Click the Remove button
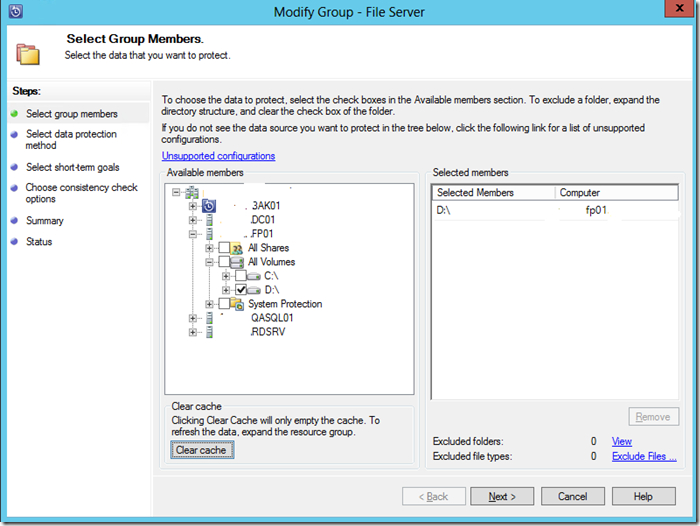The height and width of the screenshot is (526, 700). point(654,417)
